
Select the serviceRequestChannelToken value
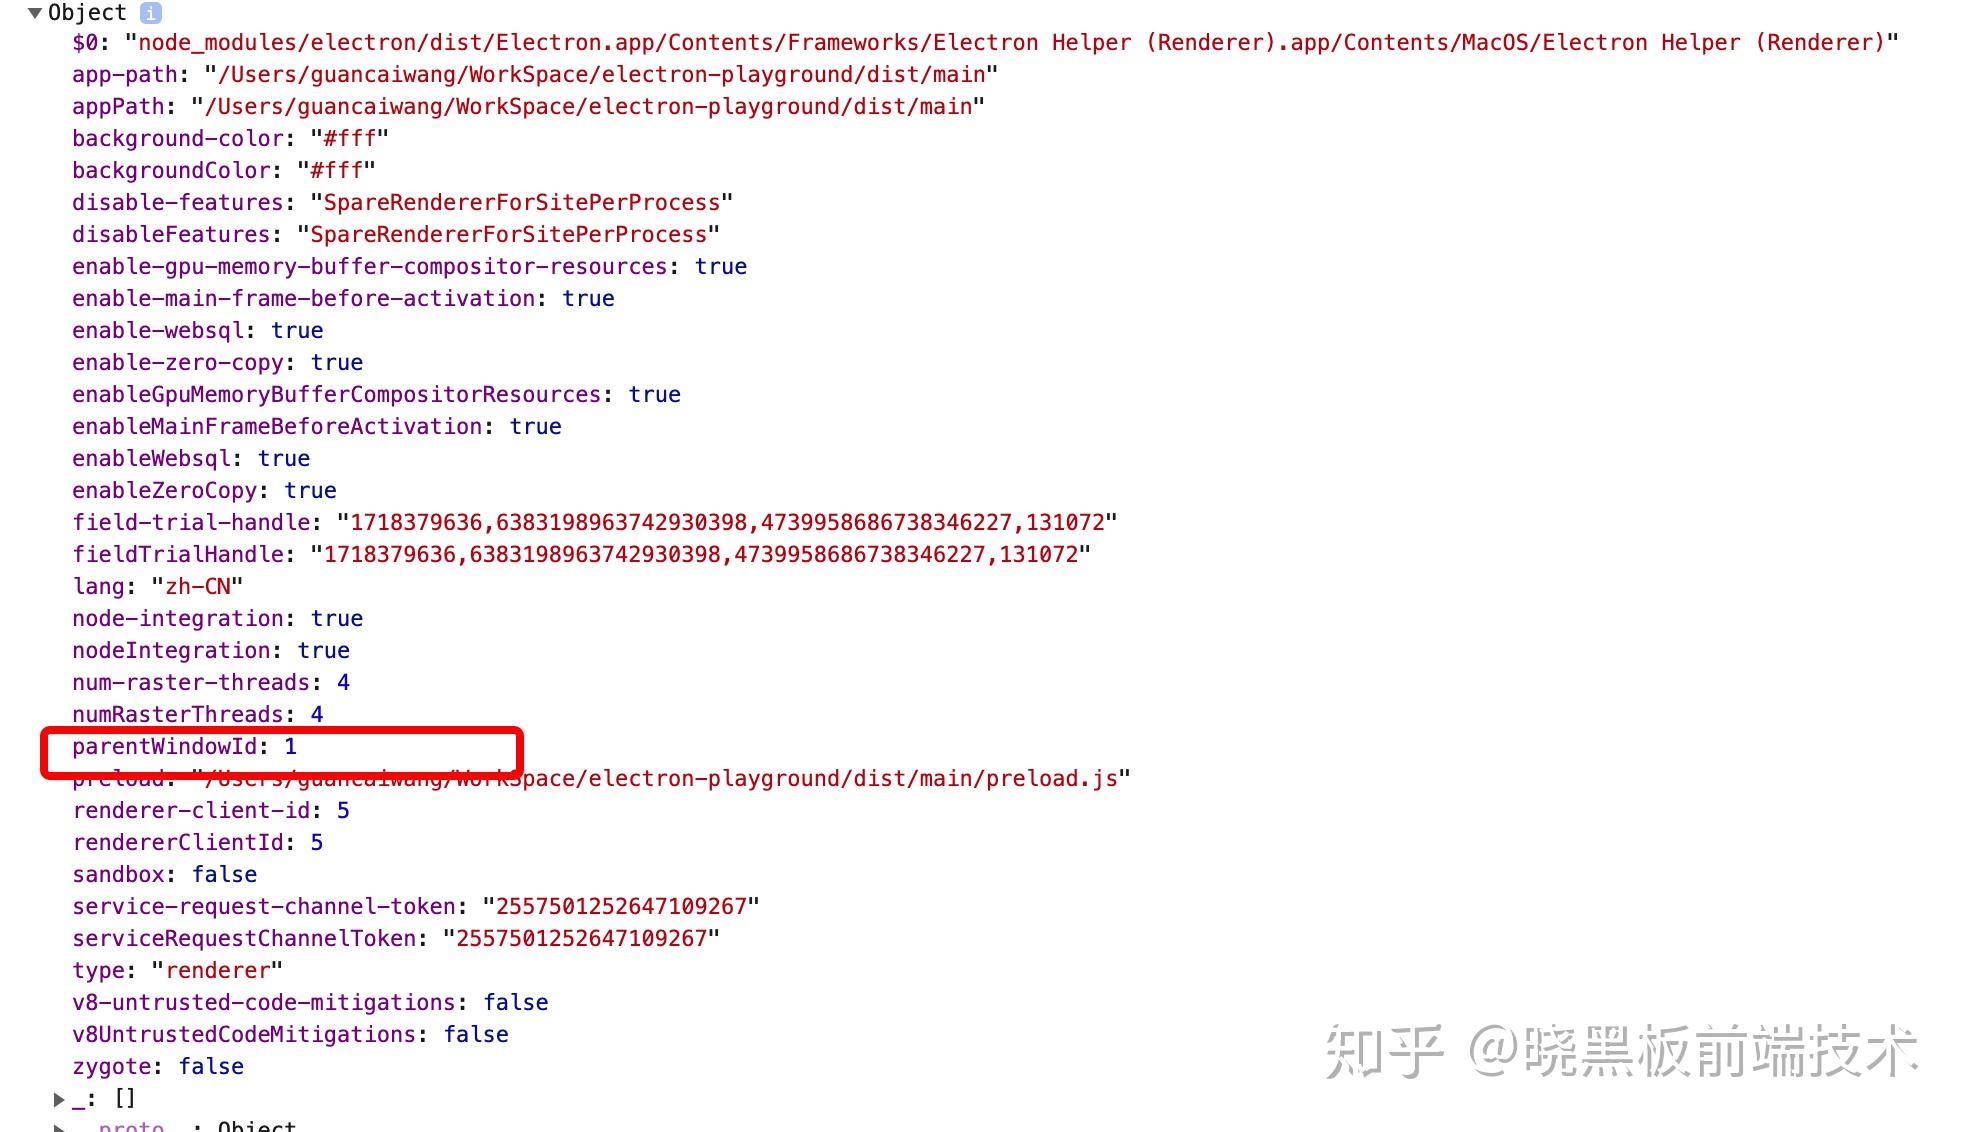tap(581, 938)
